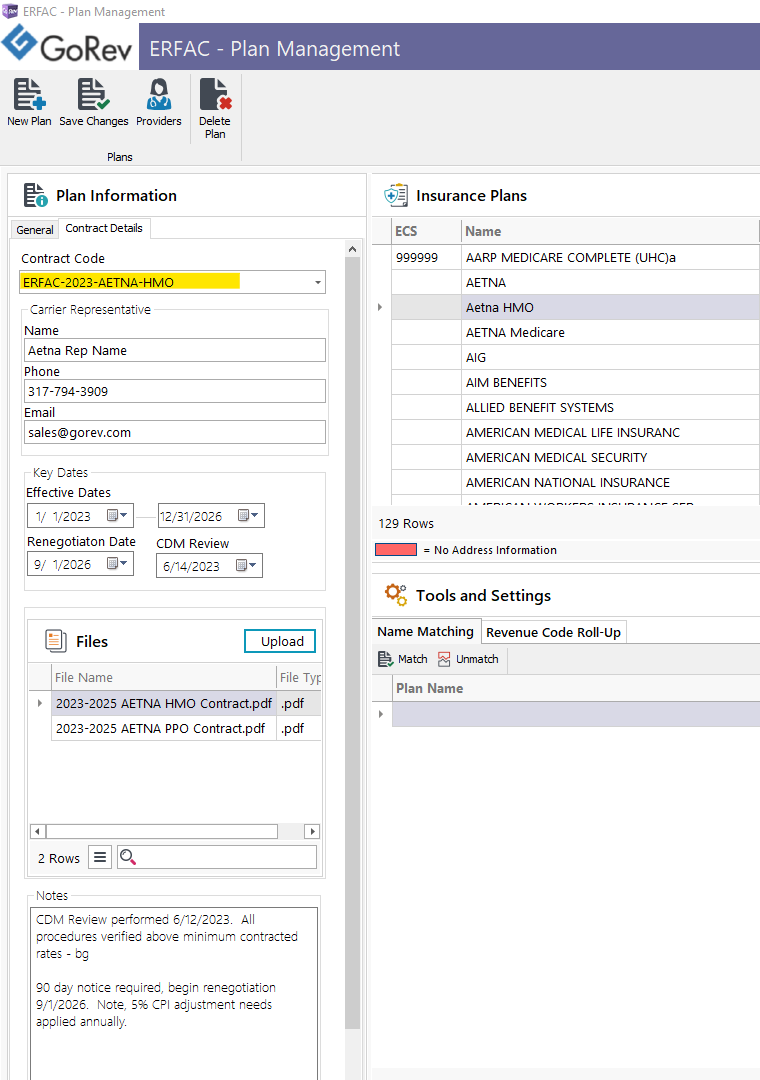Click the Files section document icon
This screenshot has width=760, height=1080.
(x=56, y=641)
